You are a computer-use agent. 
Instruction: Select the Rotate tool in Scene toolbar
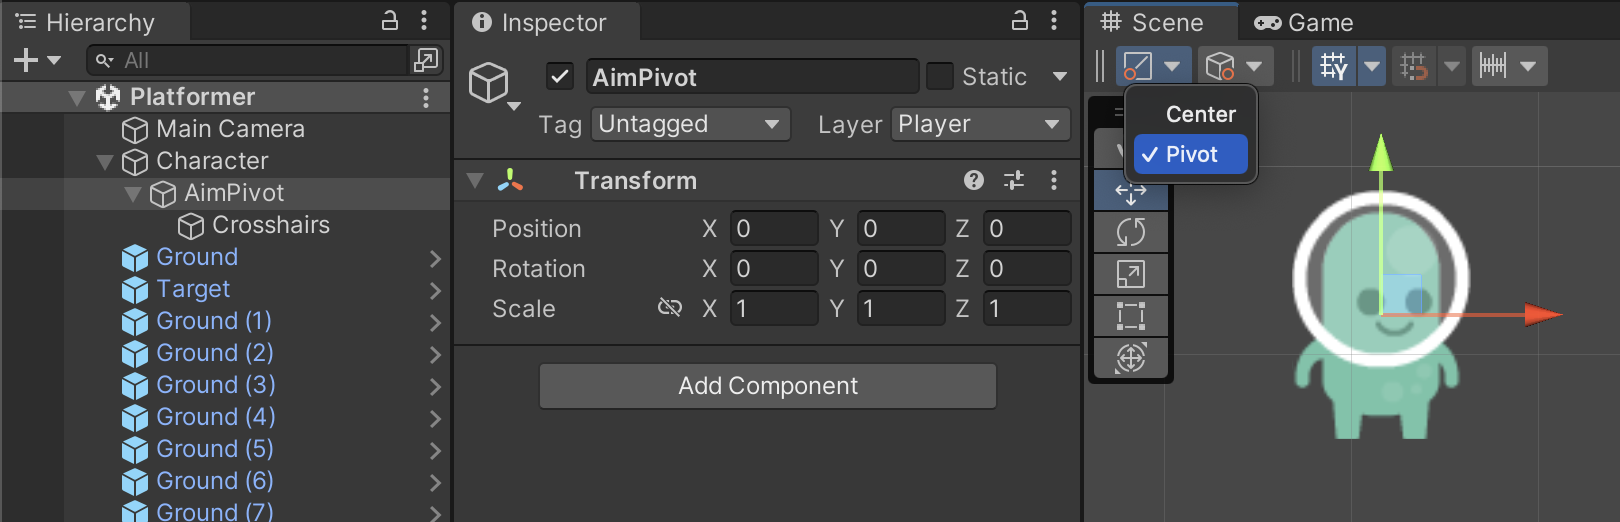tap(1131, 232)
